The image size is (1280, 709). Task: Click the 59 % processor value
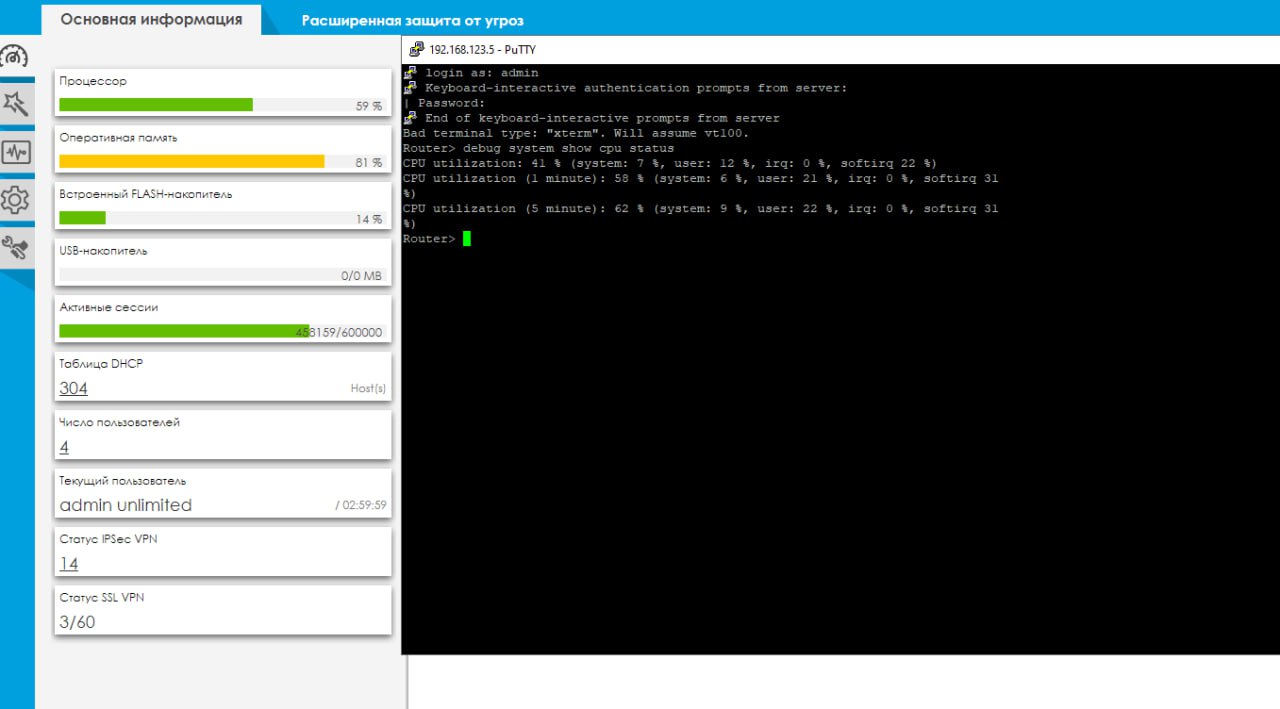click(369, 106)
